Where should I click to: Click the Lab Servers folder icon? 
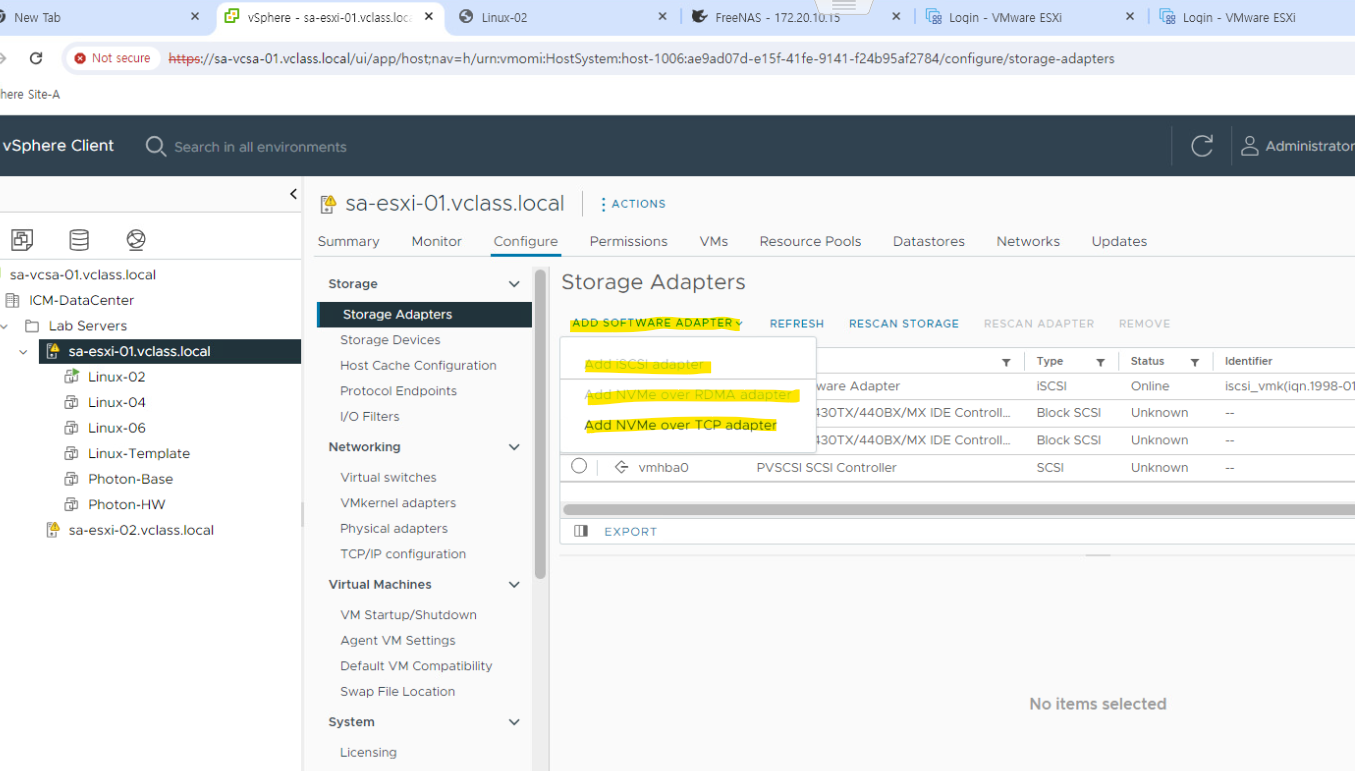32,326
